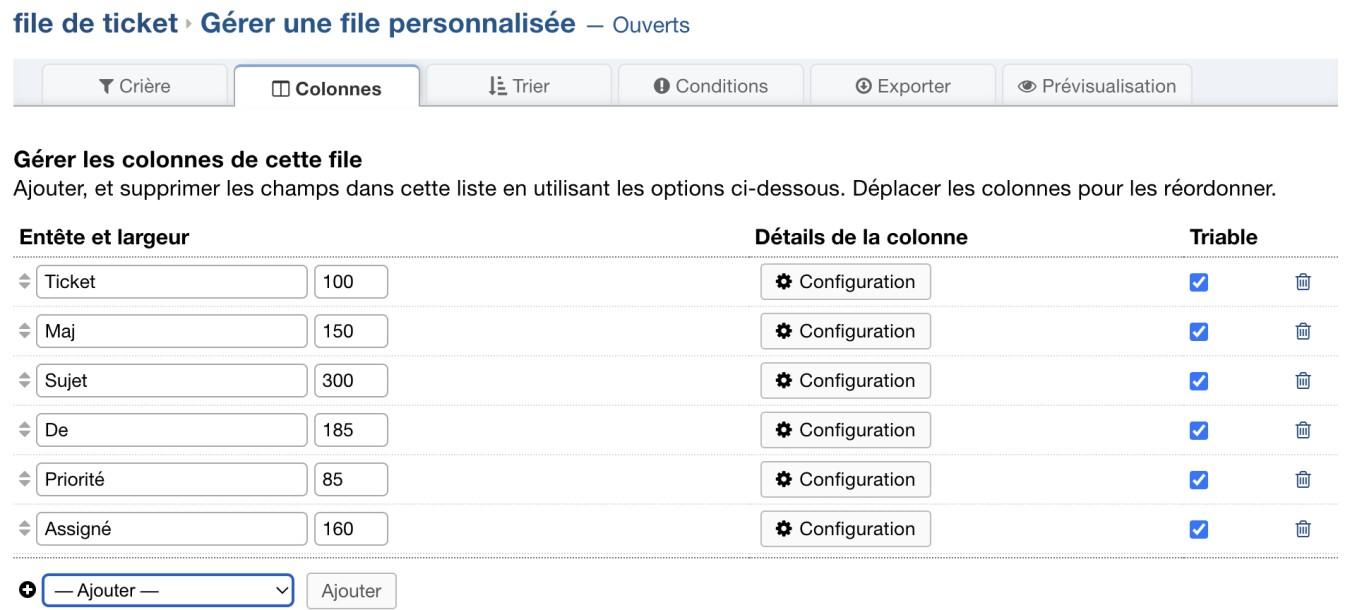
Task: Delete the Priorité column via trash icon
Action: (1303, 480)
